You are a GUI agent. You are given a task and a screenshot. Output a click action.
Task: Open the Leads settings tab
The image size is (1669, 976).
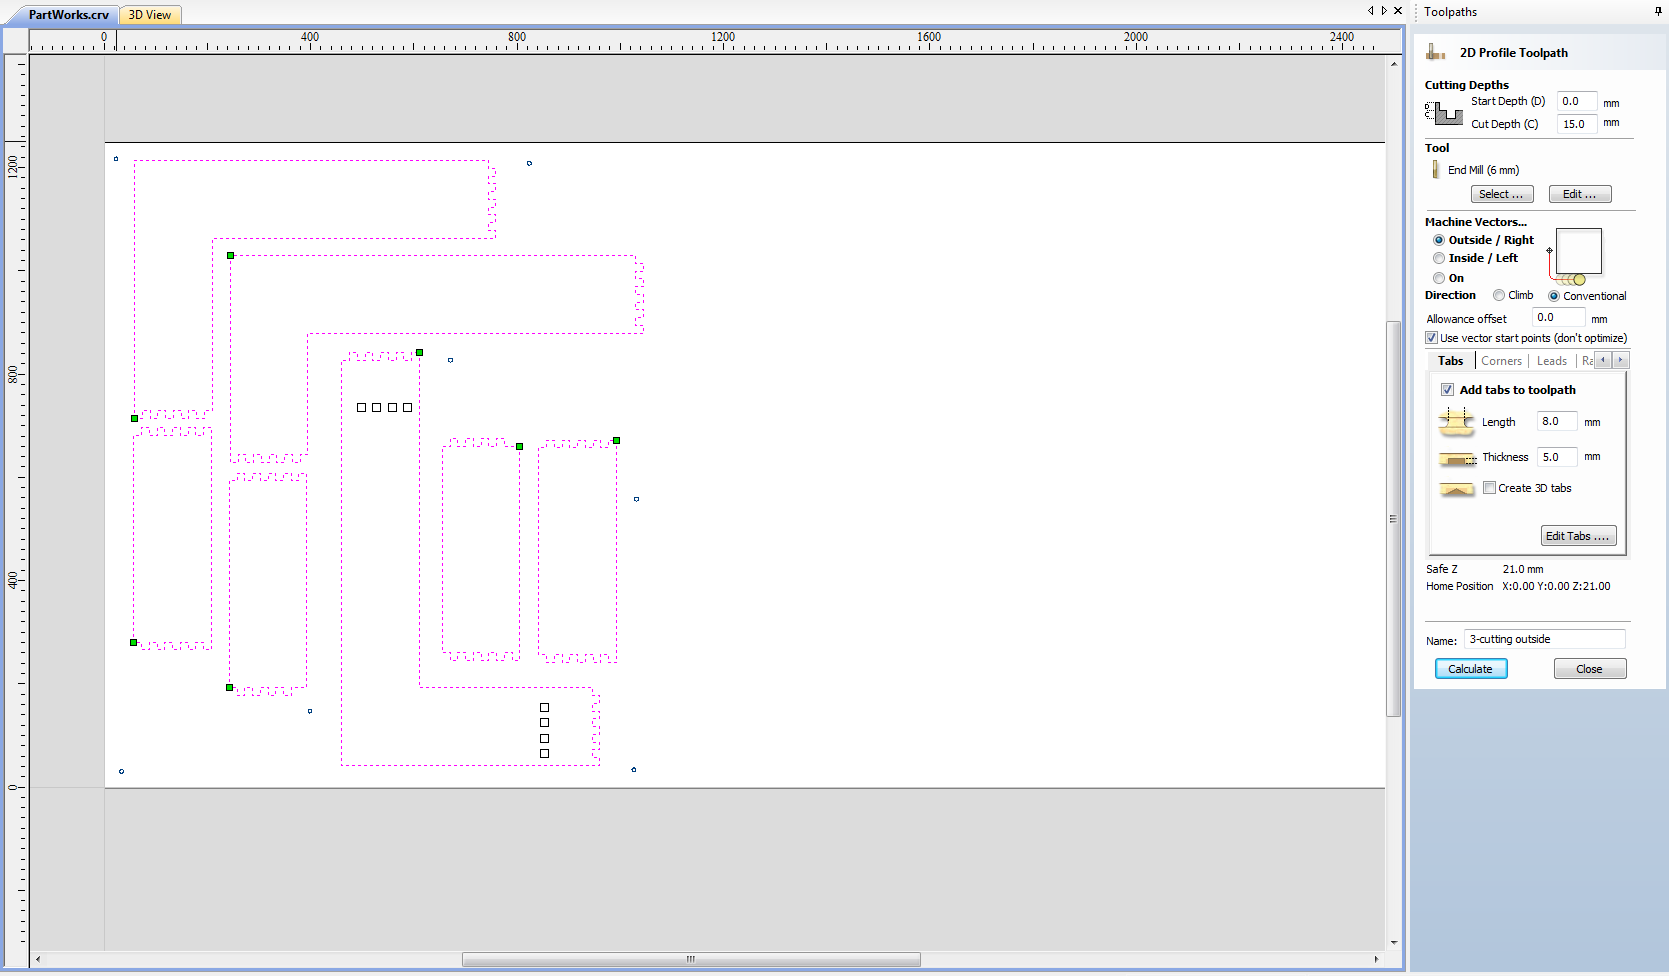(1552, 361)
